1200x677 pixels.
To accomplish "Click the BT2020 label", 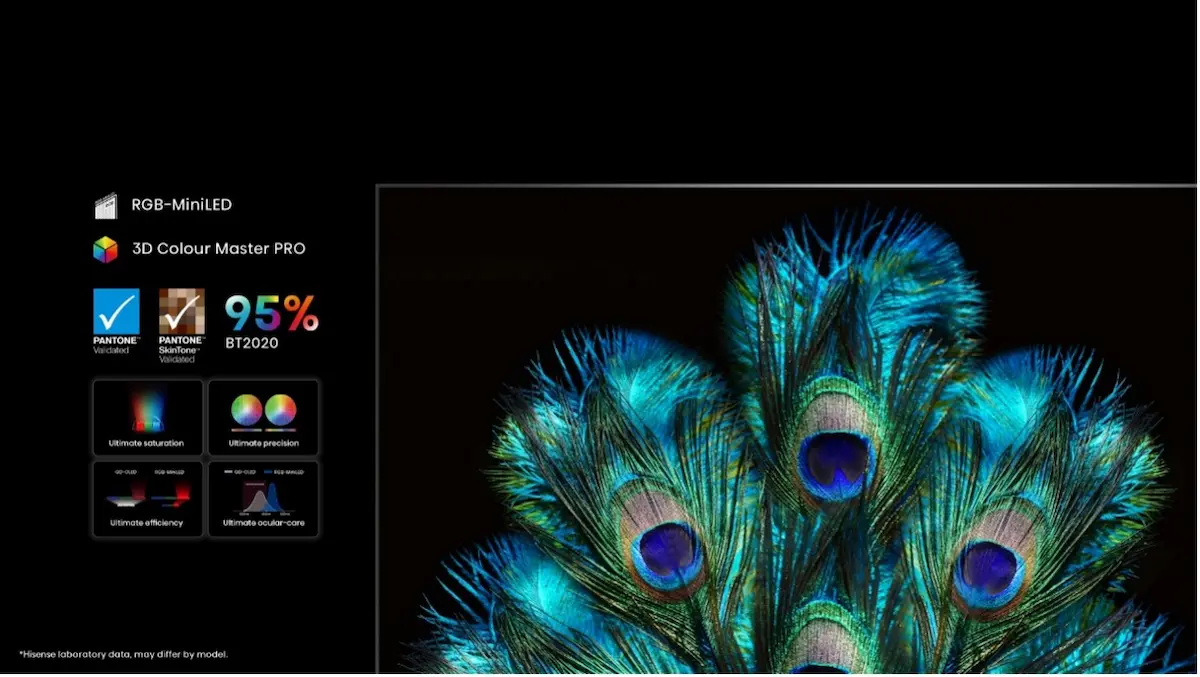I will coord(251,343).
